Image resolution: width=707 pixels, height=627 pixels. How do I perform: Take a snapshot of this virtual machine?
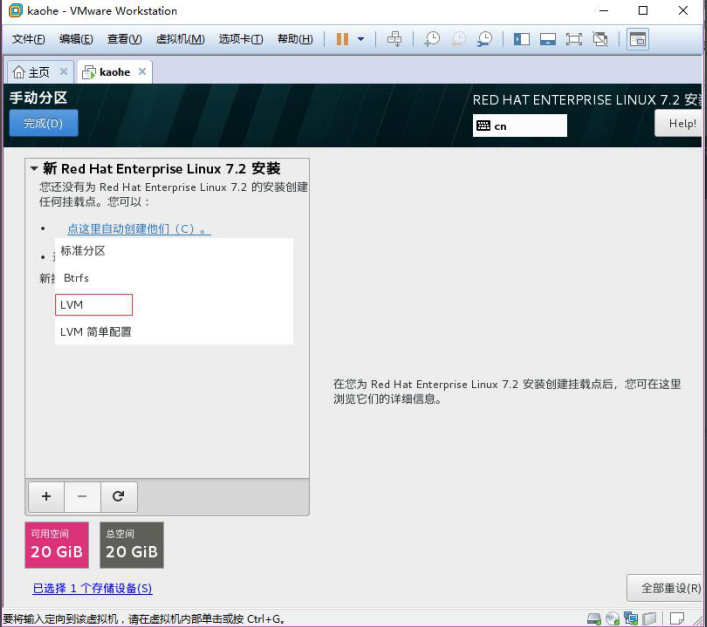point(432,39)
